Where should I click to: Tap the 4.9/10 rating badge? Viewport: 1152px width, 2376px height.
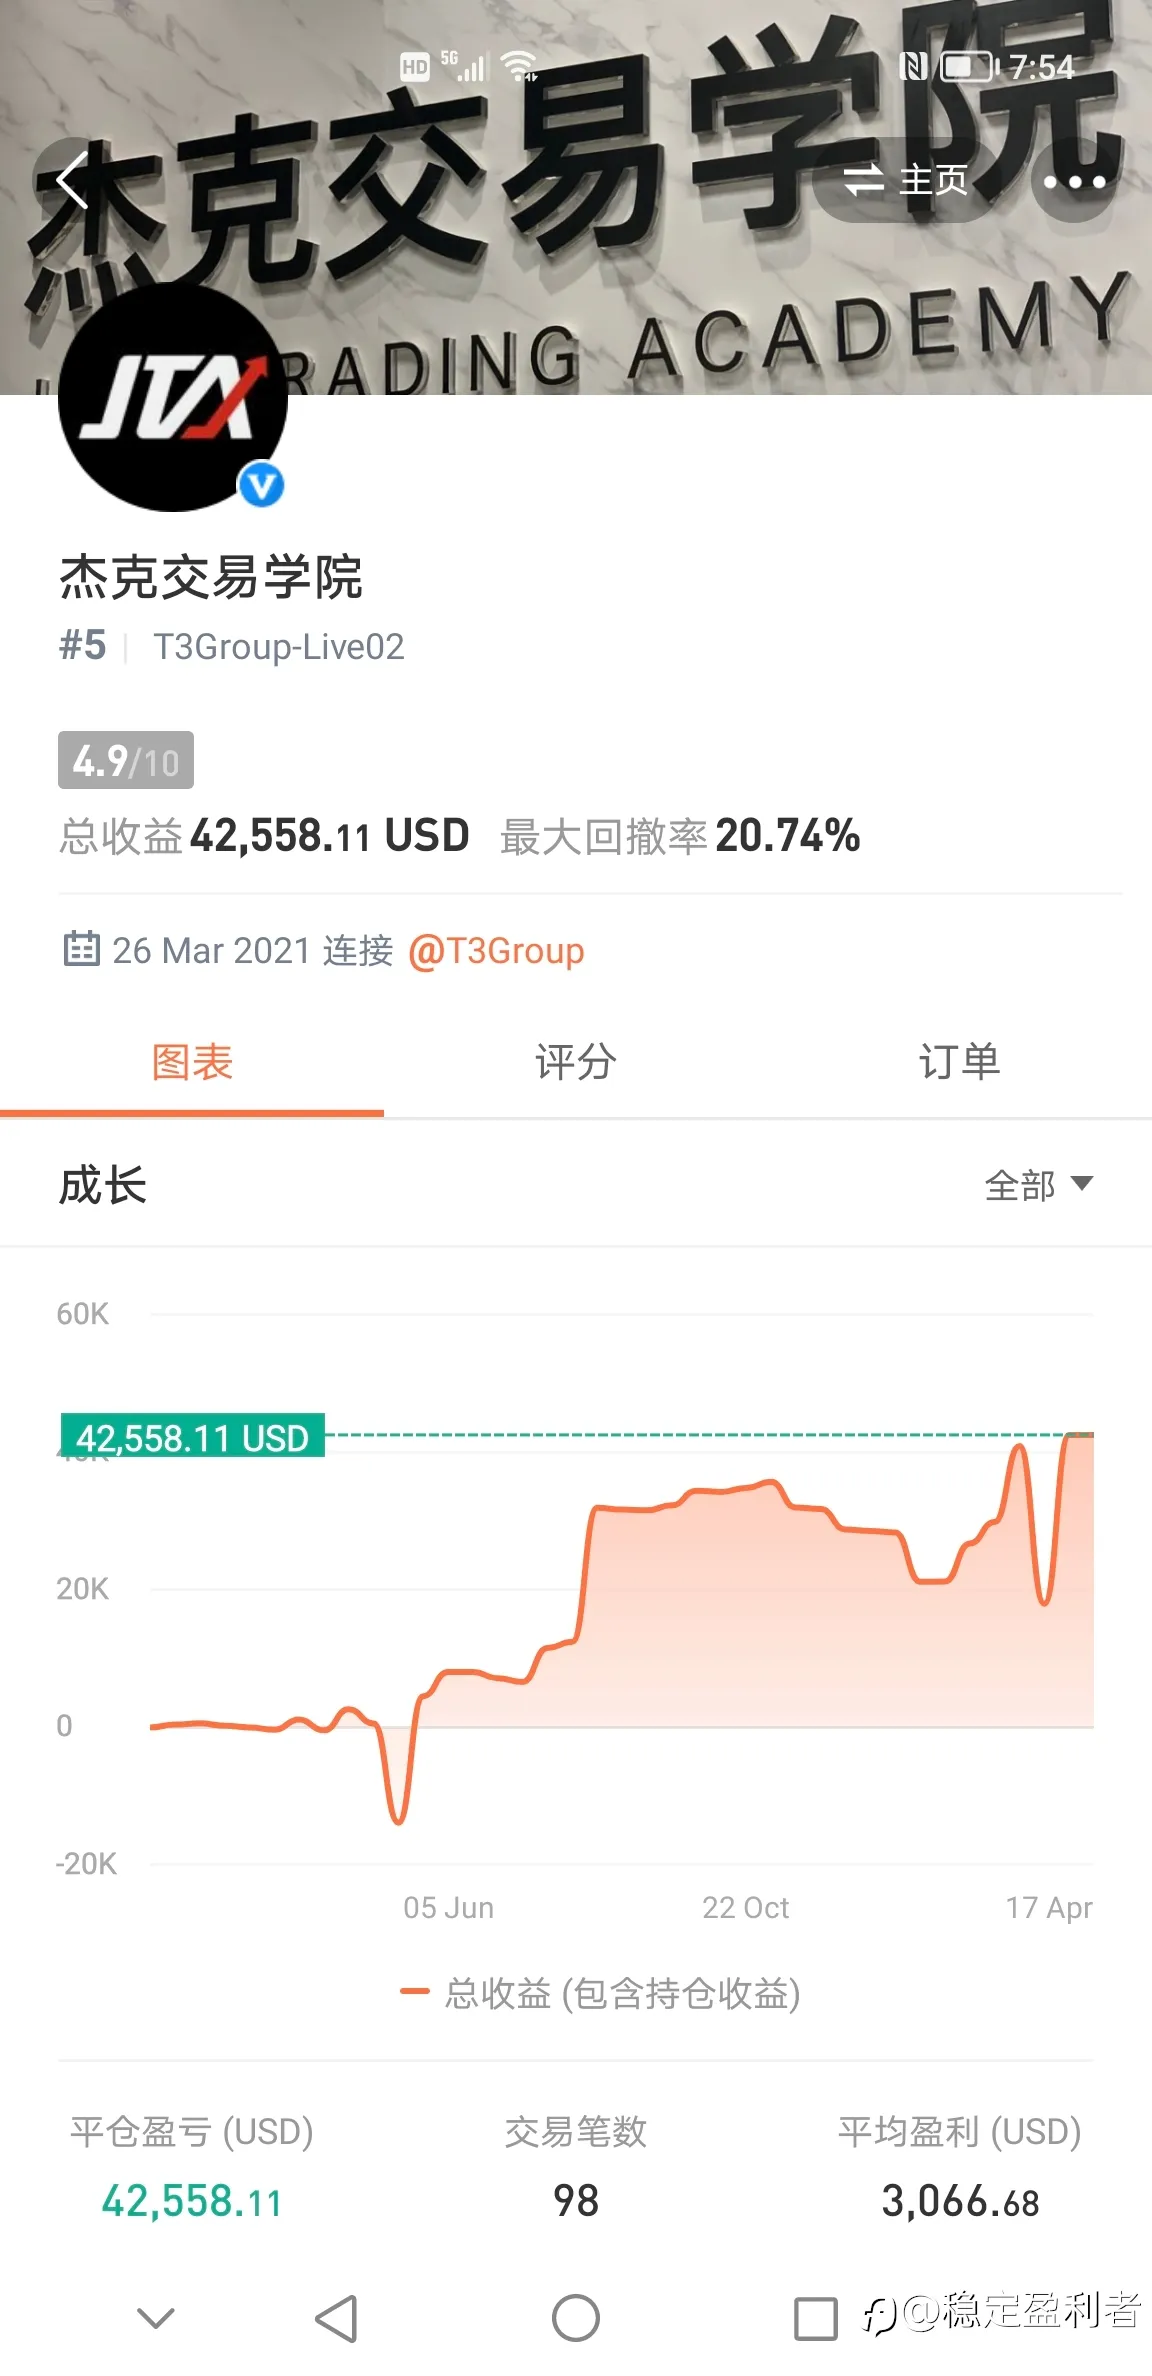coord(126,761)
